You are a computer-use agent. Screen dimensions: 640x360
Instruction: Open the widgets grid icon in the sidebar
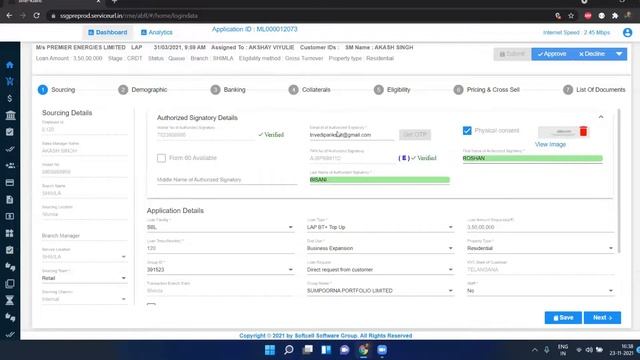pyautogui.click(x=10, y=233)
